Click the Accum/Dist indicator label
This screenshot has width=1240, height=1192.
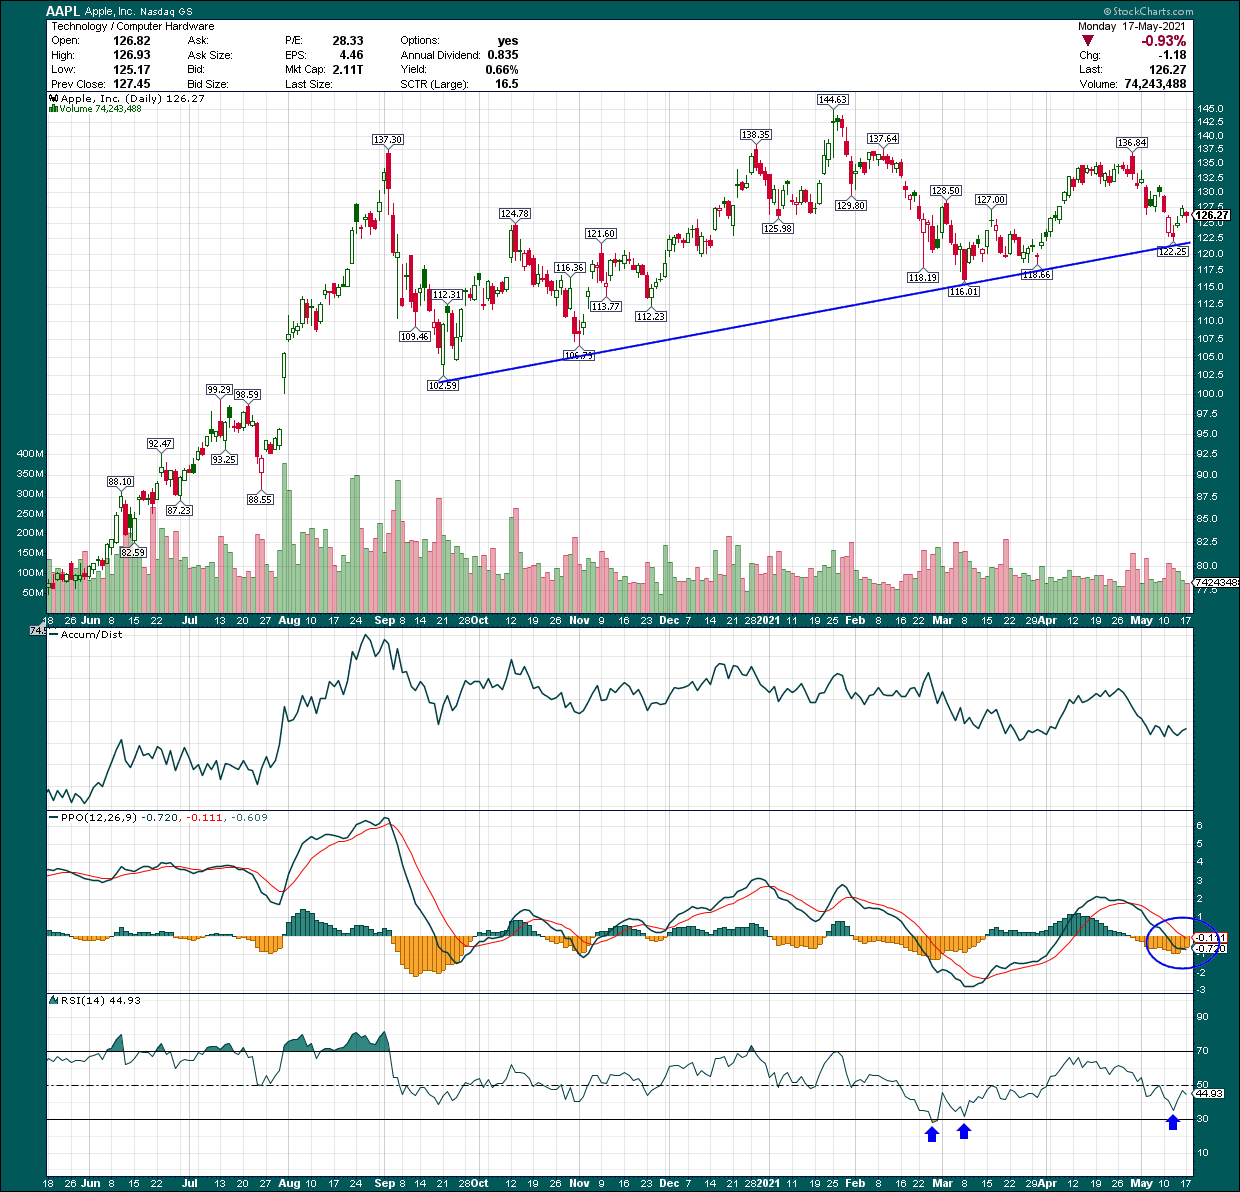coord(92,635)
